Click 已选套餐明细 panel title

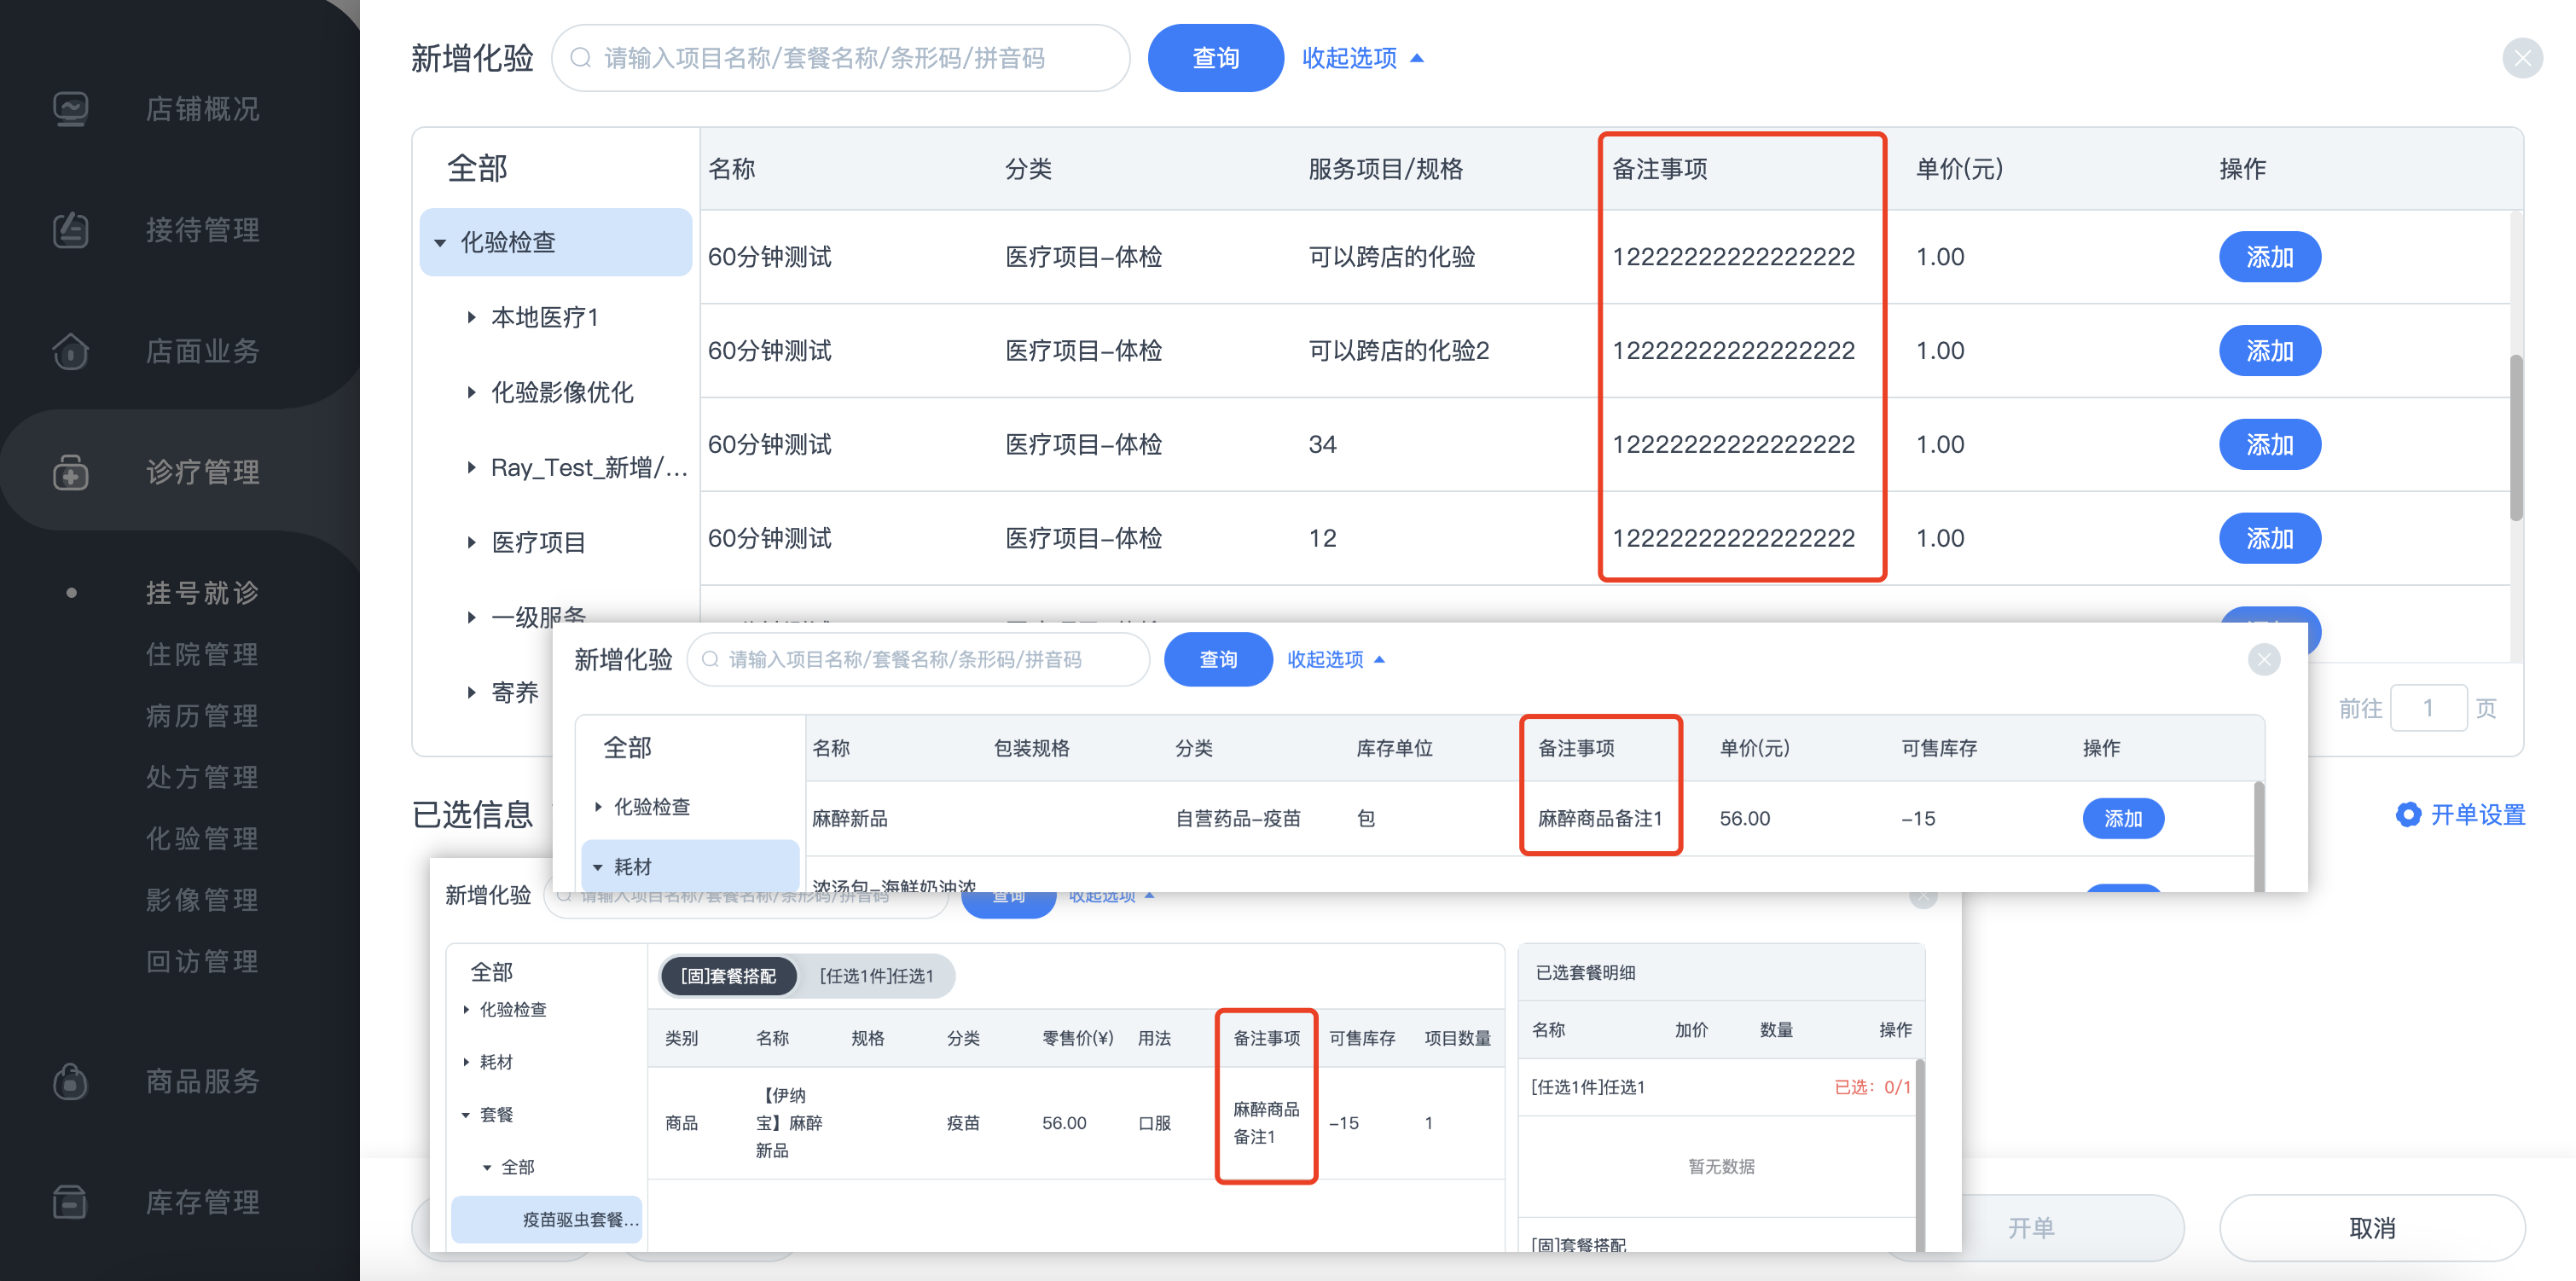tap(1585, 972)
